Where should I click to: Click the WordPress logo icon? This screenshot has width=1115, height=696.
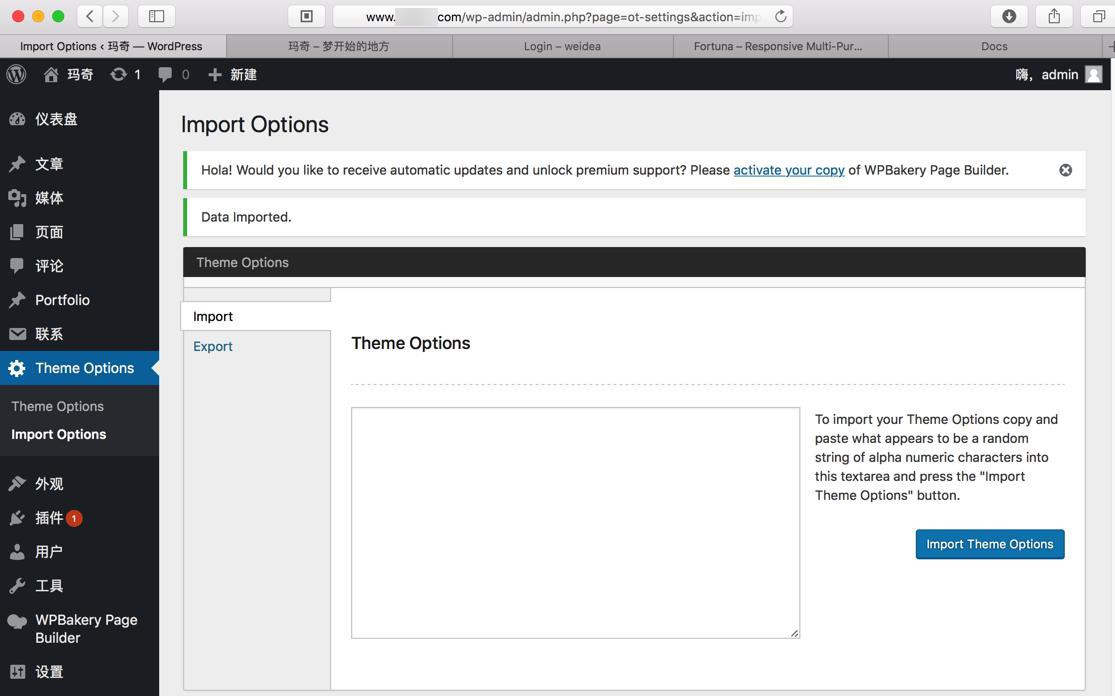click(16, 74)
